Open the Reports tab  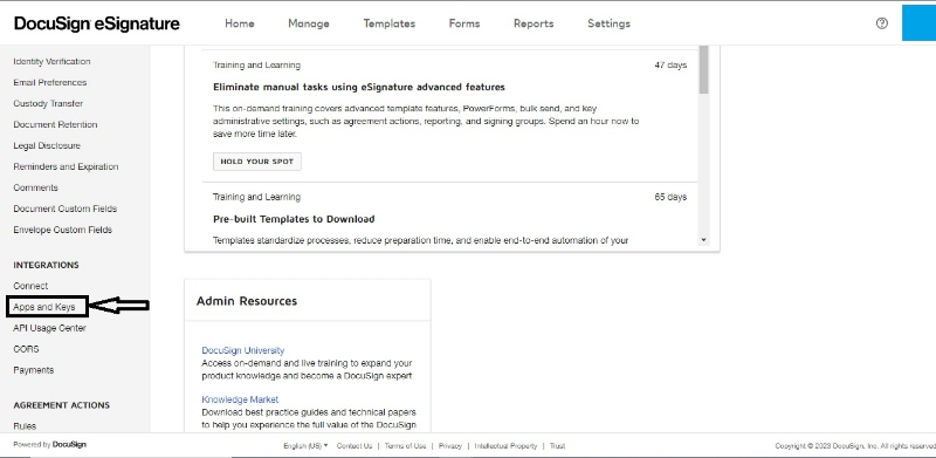pyautogui.click(x=534, y=24)
